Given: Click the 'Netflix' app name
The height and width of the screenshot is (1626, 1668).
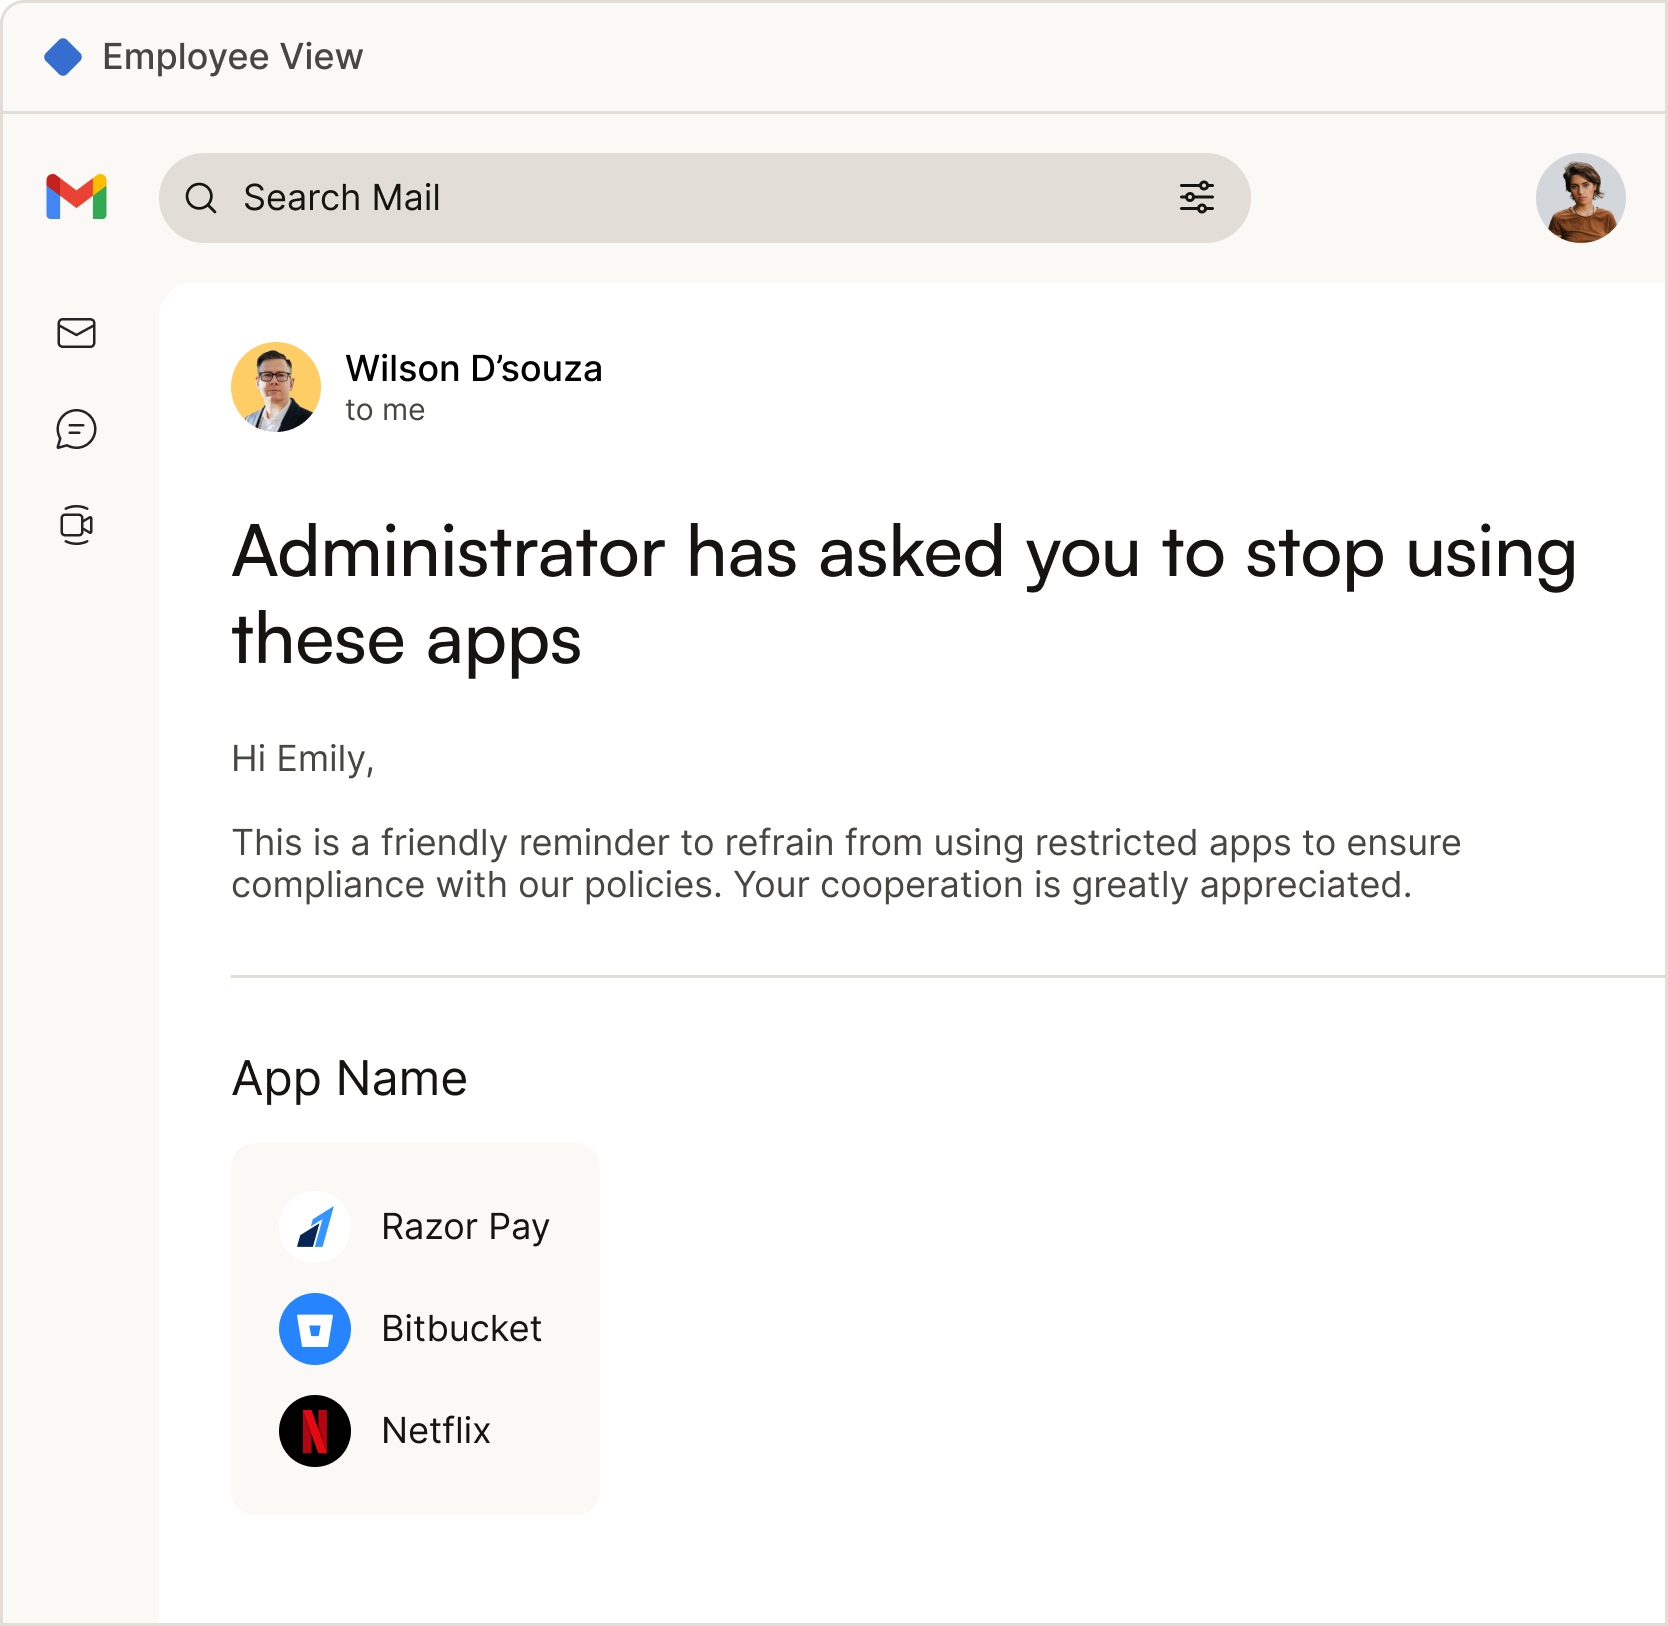Looking at the screenshot, I should pos(436,1431).
